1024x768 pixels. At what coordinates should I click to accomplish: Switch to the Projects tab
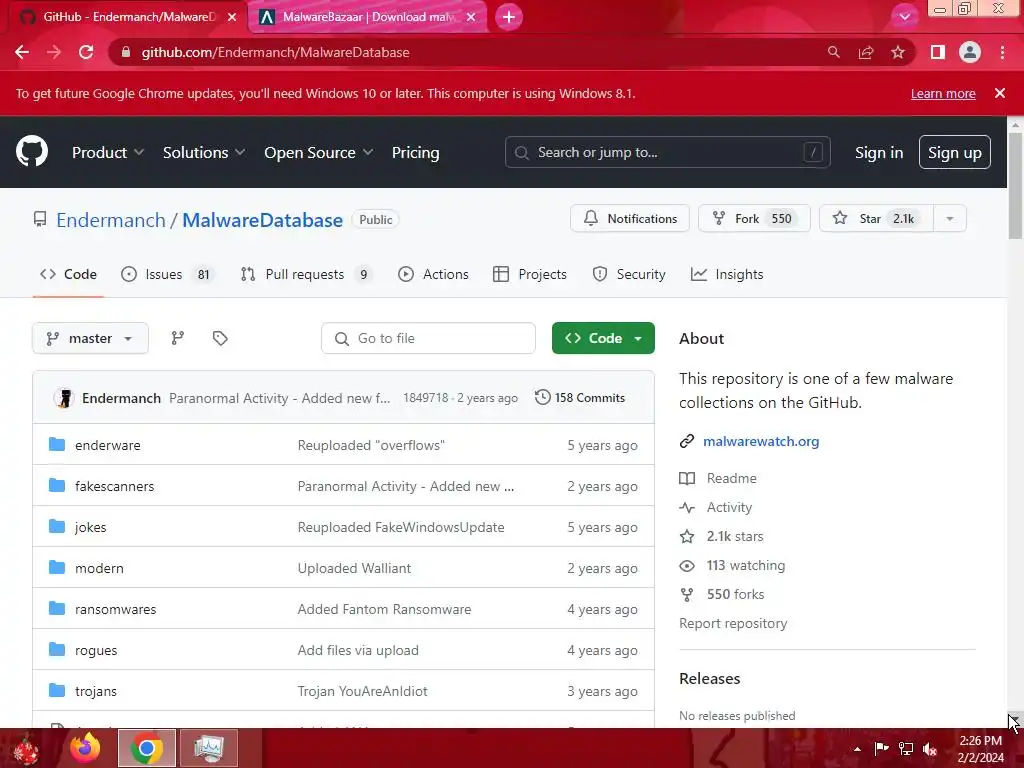click(530, 274)
